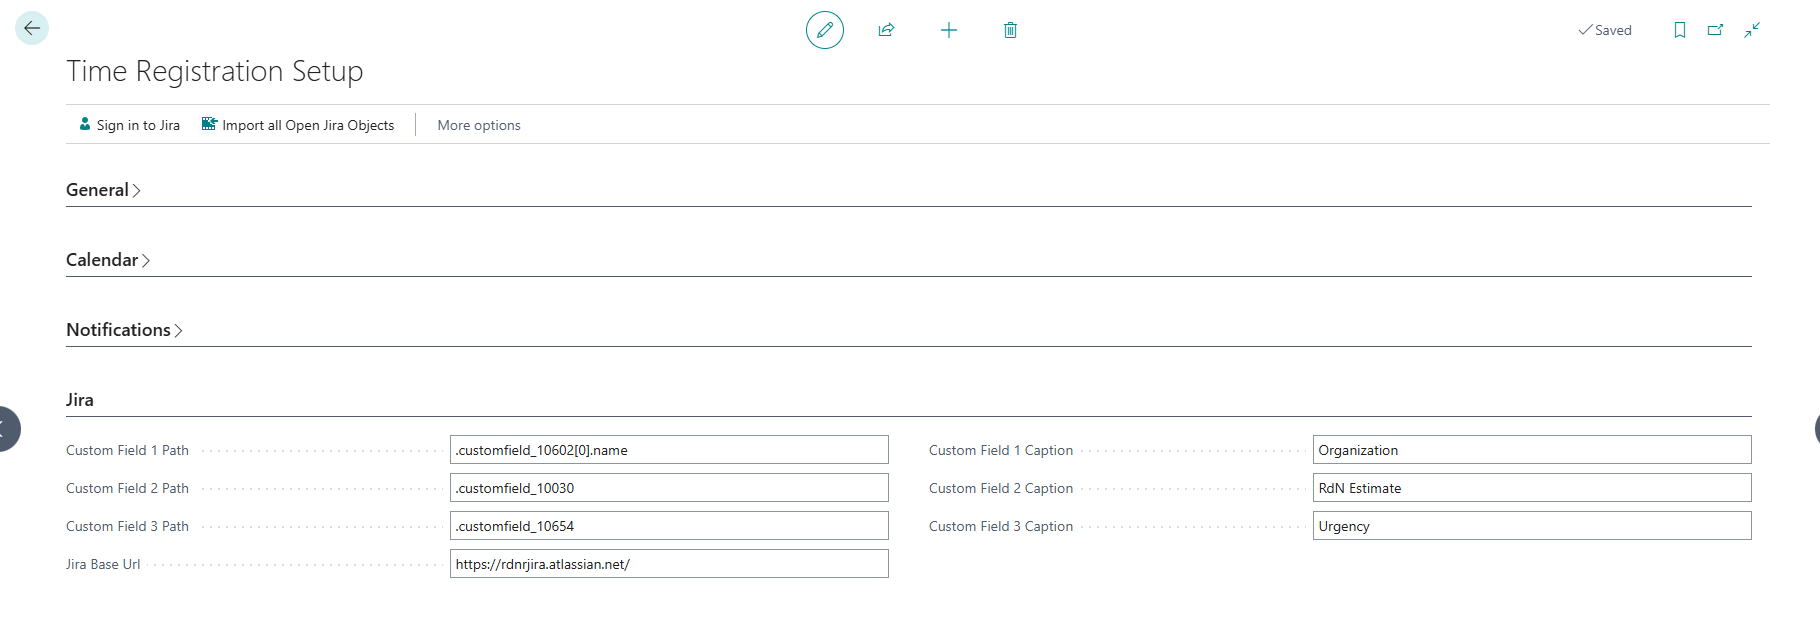Click the trash delete icon
The height and width of the screenshot is (619, 1820).
(x=1010, y=30)
